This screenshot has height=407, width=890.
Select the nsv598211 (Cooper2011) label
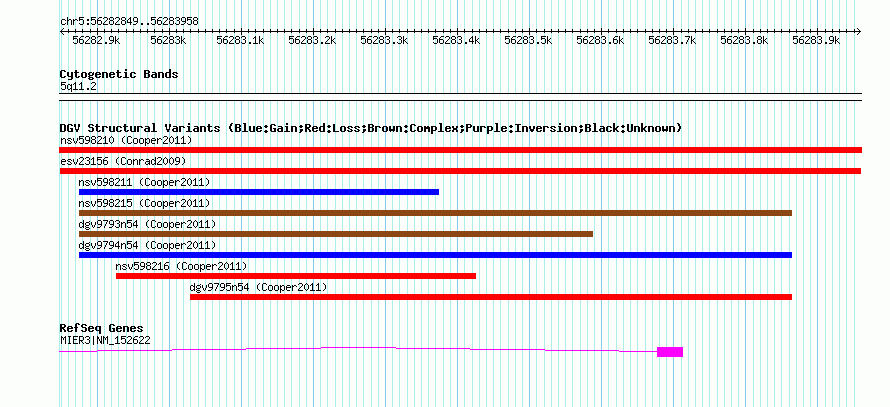click(x=144, y=182)
